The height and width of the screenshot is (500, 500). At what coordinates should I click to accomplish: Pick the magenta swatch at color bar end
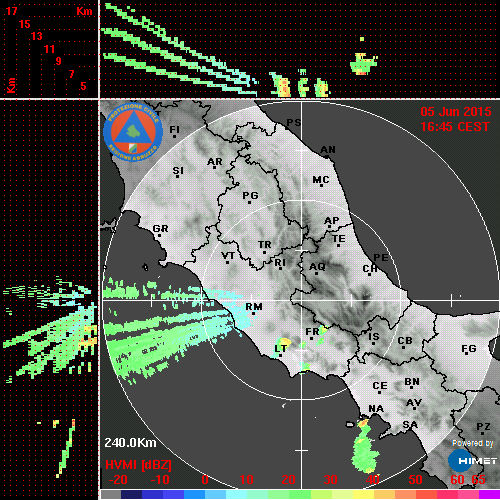pos(489,494)
